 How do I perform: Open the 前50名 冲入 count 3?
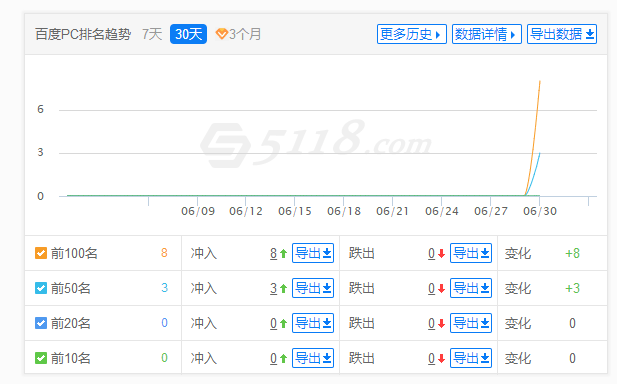(273, 289)
